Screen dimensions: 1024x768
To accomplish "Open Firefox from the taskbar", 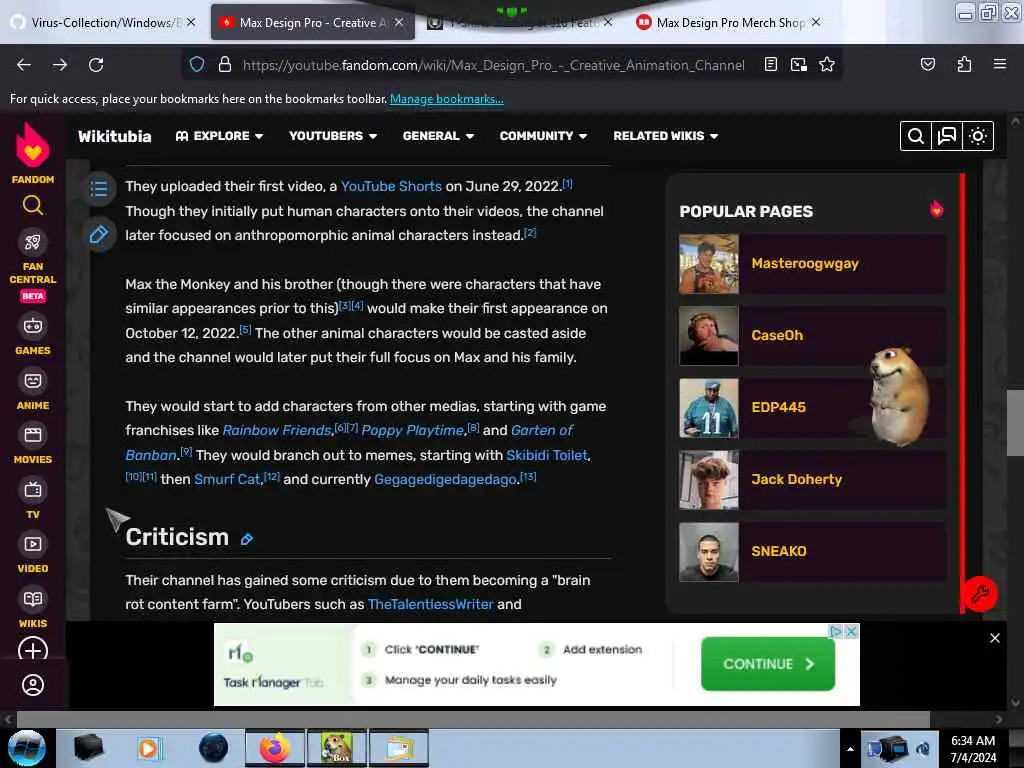I will (275, 748).
